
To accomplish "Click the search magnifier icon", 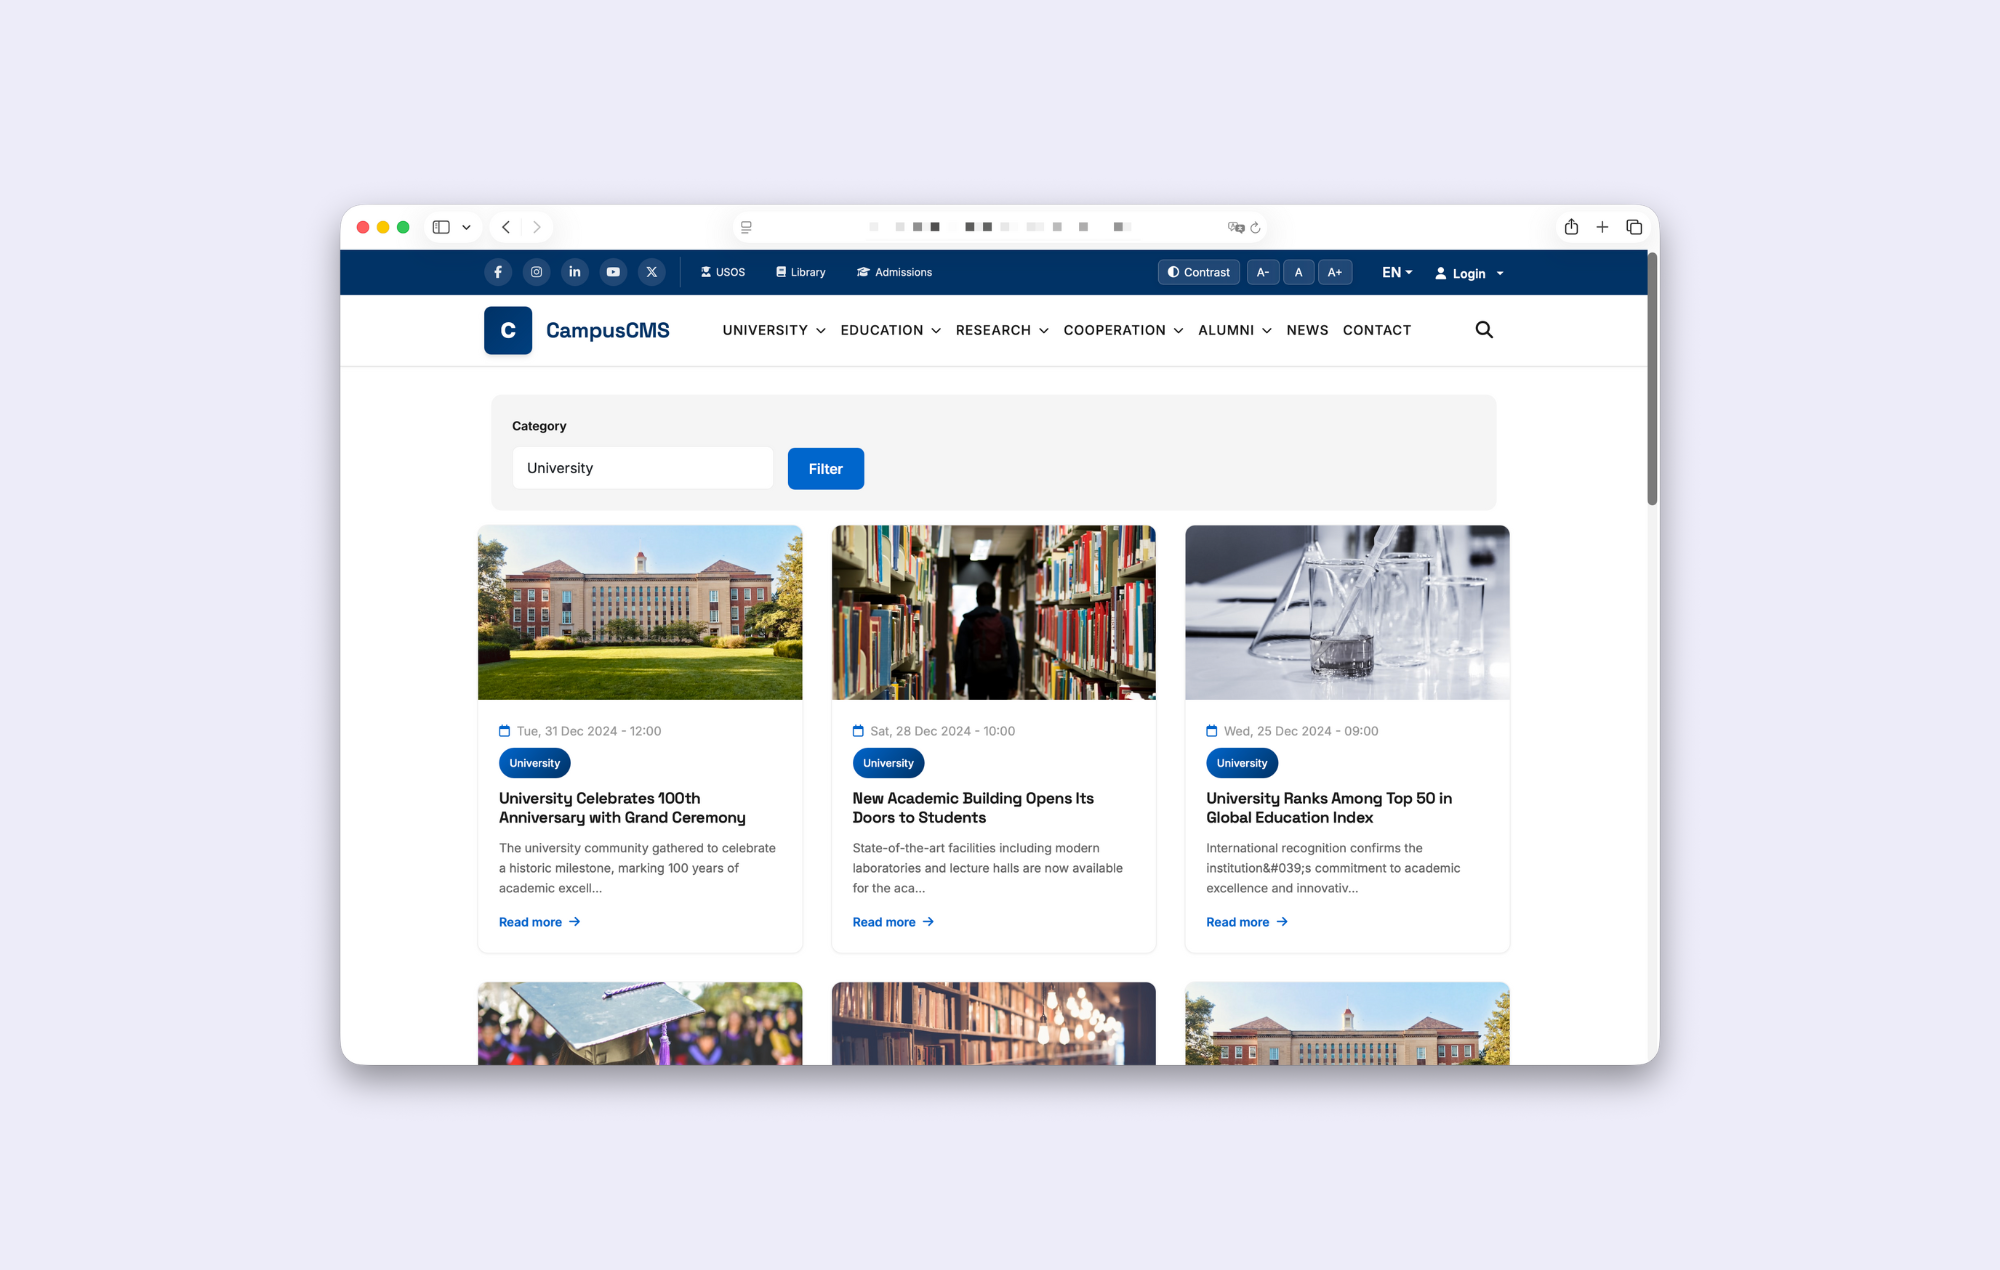I will click(1484, 329).
